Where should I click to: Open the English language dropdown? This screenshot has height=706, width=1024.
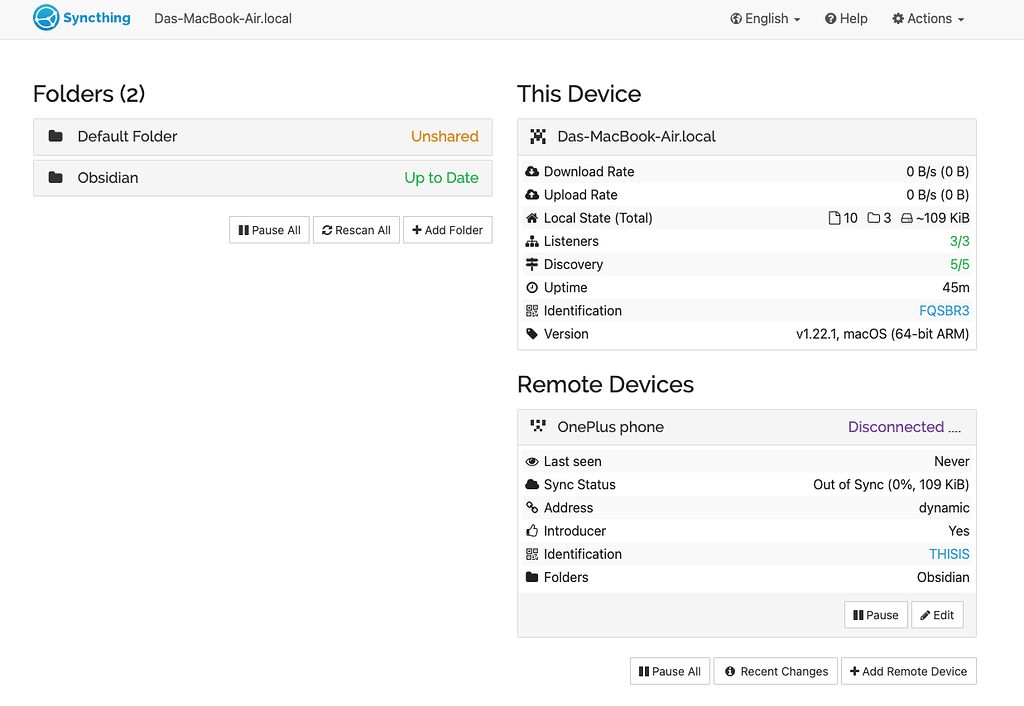(765, 18)
